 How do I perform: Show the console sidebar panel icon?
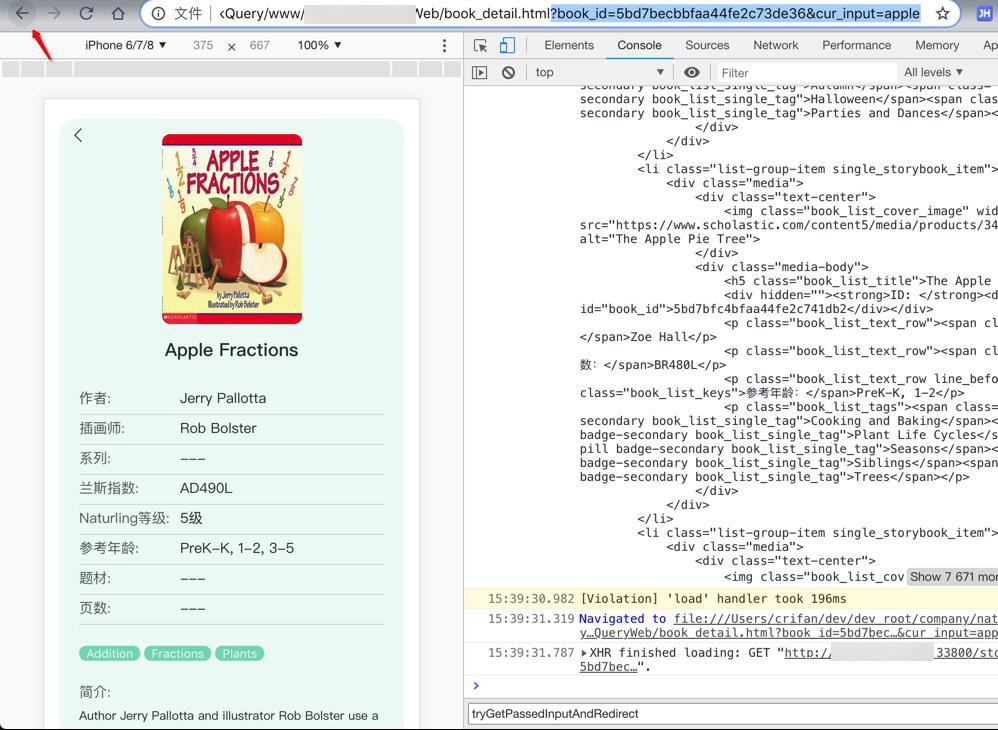click(x=480, y=72)
